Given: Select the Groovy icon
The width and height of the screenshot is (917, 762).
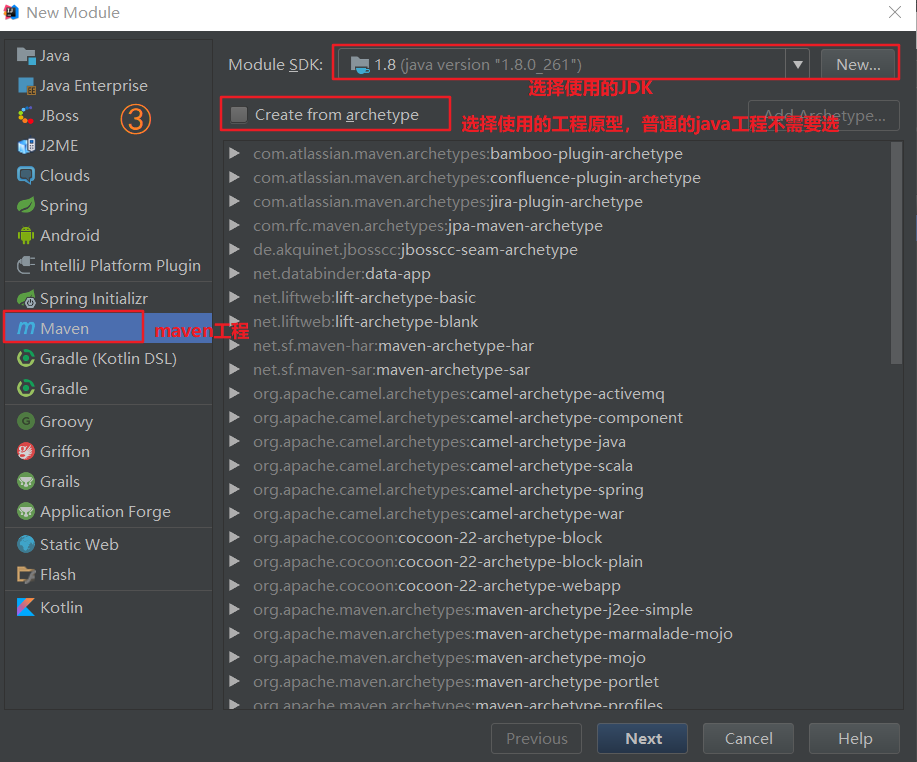Looking at the screenshot, I should (26, 421).
